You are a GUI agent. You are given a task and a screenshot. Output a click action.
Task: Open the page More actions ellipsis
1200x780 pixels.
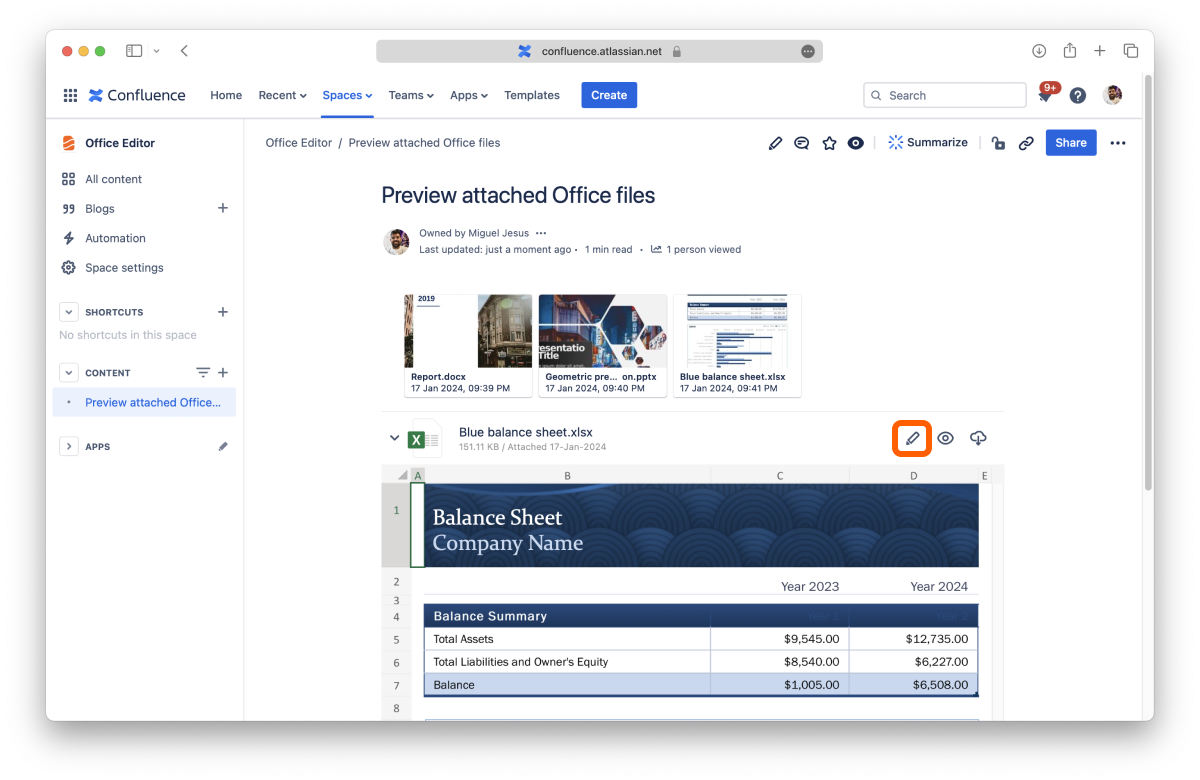coord(1118,143)
